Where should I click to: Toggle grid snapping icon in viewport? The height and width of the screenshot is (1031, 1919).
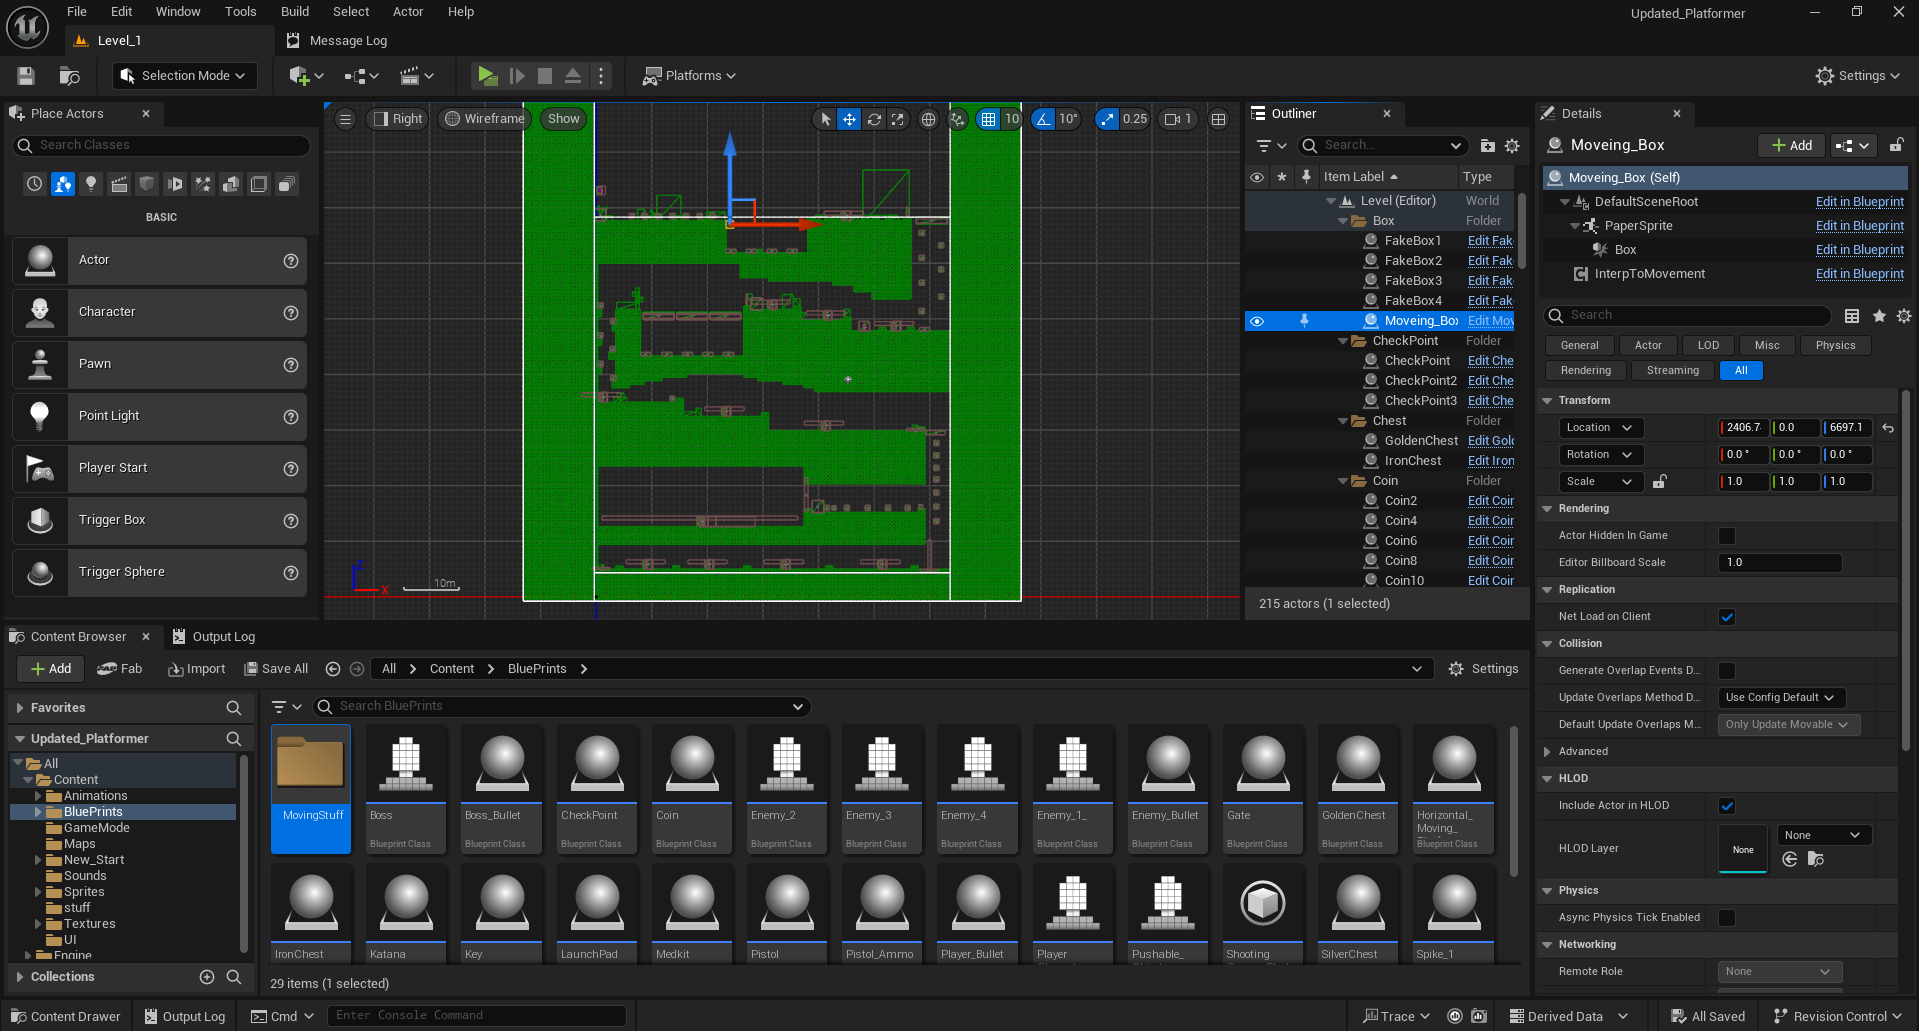pos(988,119)
